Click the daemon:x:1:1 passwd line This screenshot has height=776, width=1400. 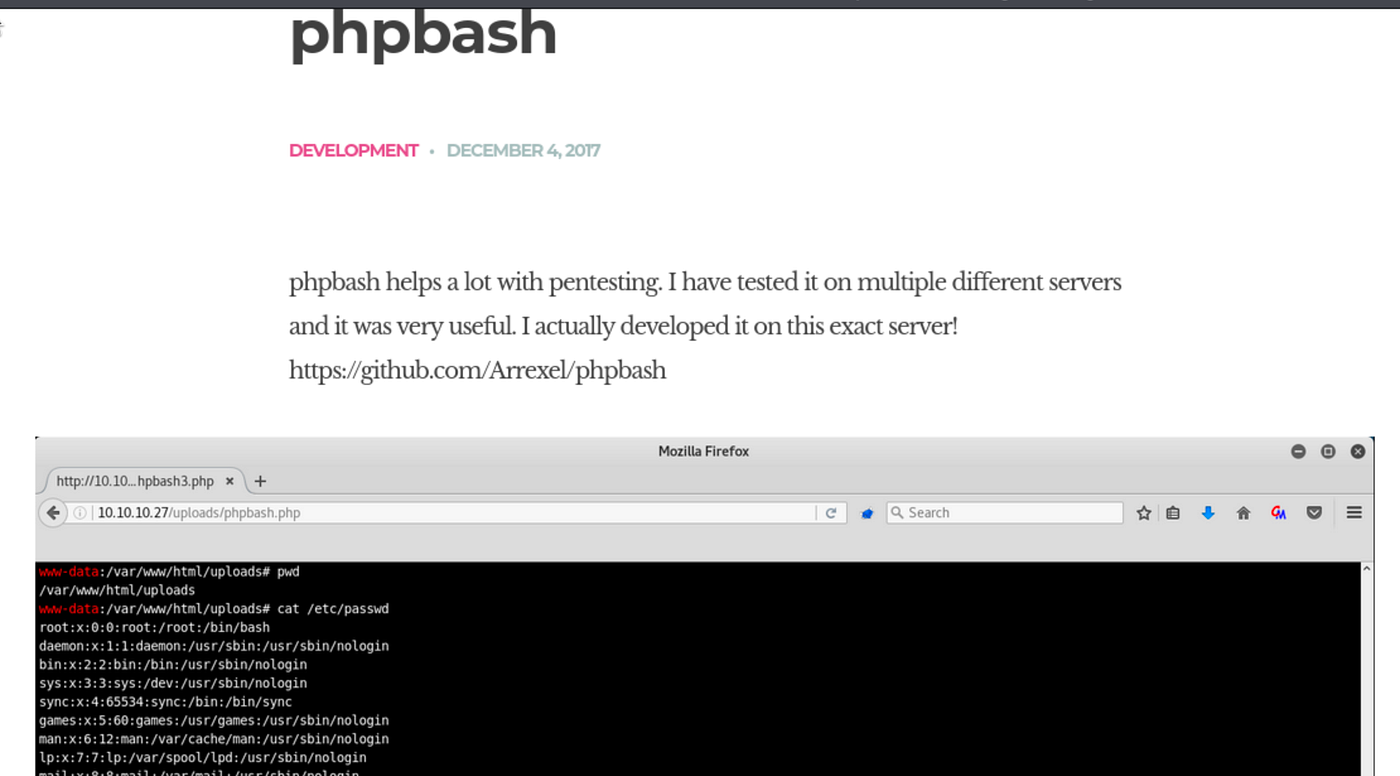click(214, 646)
